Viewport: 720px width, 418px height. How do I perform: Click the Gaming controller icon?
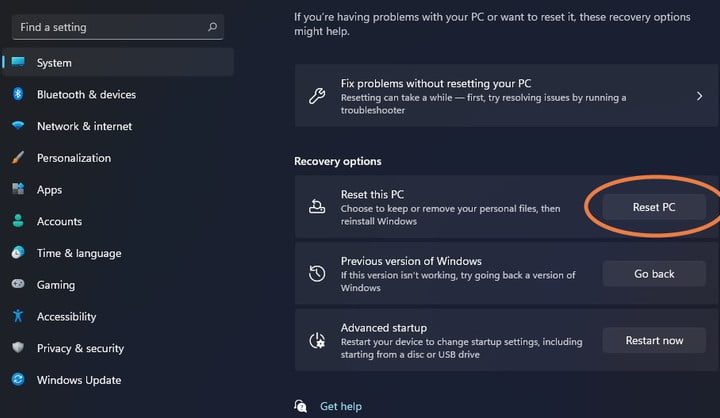[x=18, y=284]
